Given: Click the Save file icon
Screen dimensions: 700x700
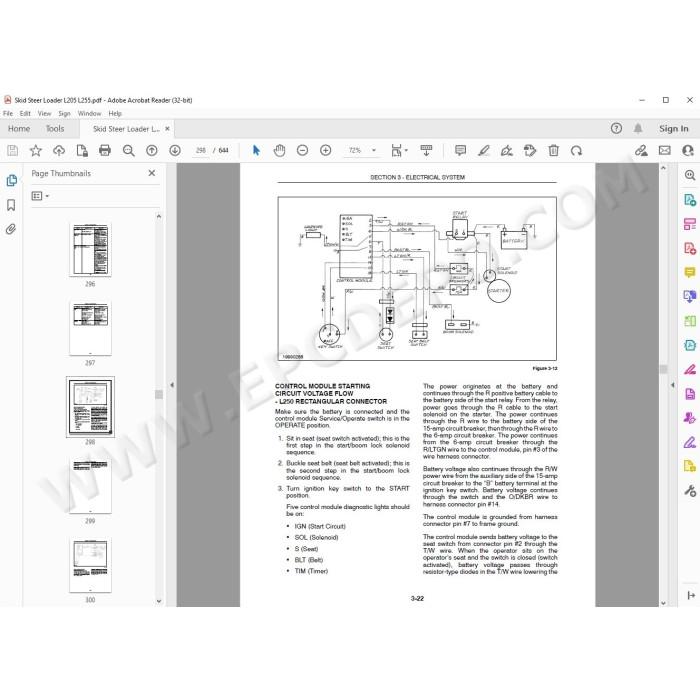Looking at the screenshot, I should tap(12, 150).
